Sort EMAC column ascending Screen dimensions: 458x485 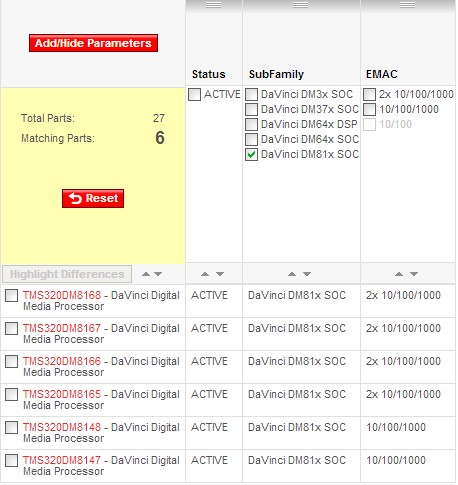click(x=399, y=274)
